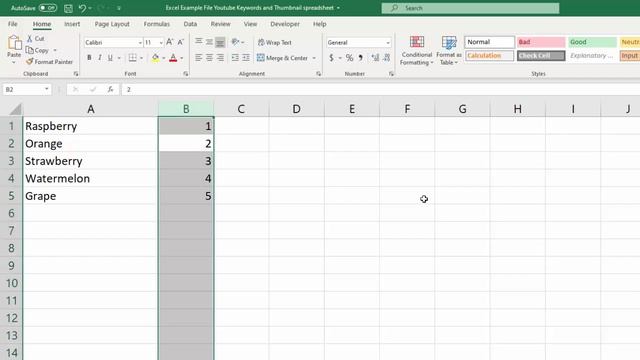Viewport: 640px width, 360px height.
Task: Apply the Bad cell style
Action: tap(541, 42)
